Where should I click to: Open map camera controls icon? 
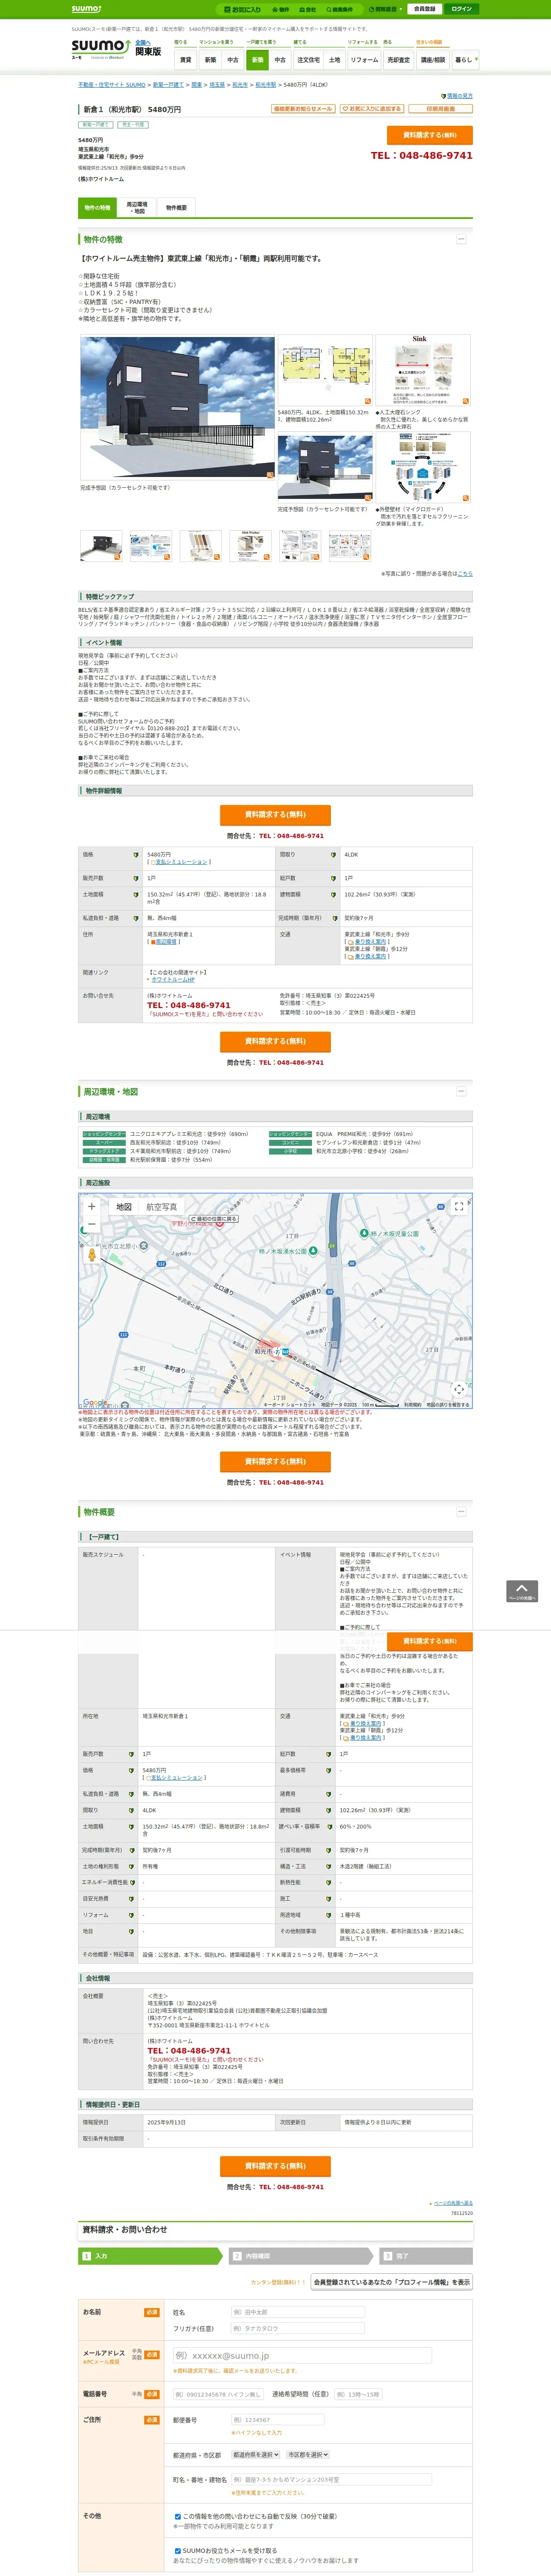[459, 1389]
